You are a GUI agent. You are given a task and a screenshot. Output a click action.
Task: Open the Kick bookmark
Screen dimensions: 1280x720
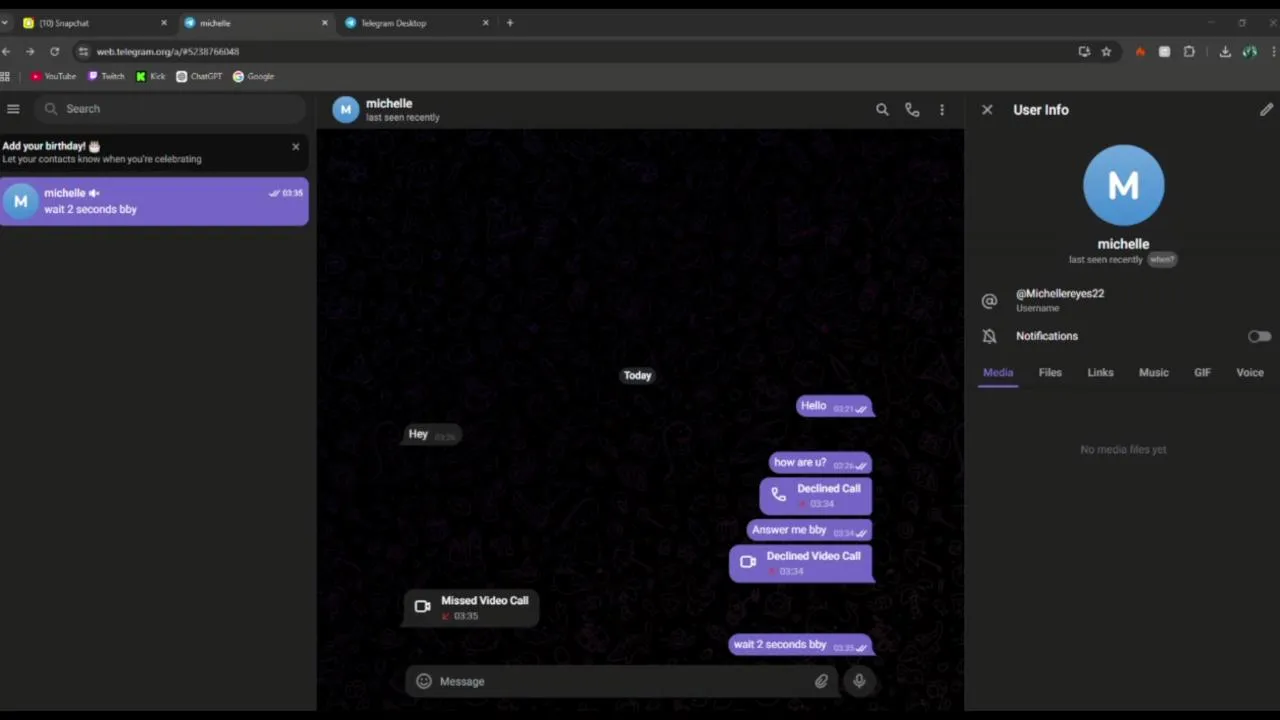coord(151,76)
